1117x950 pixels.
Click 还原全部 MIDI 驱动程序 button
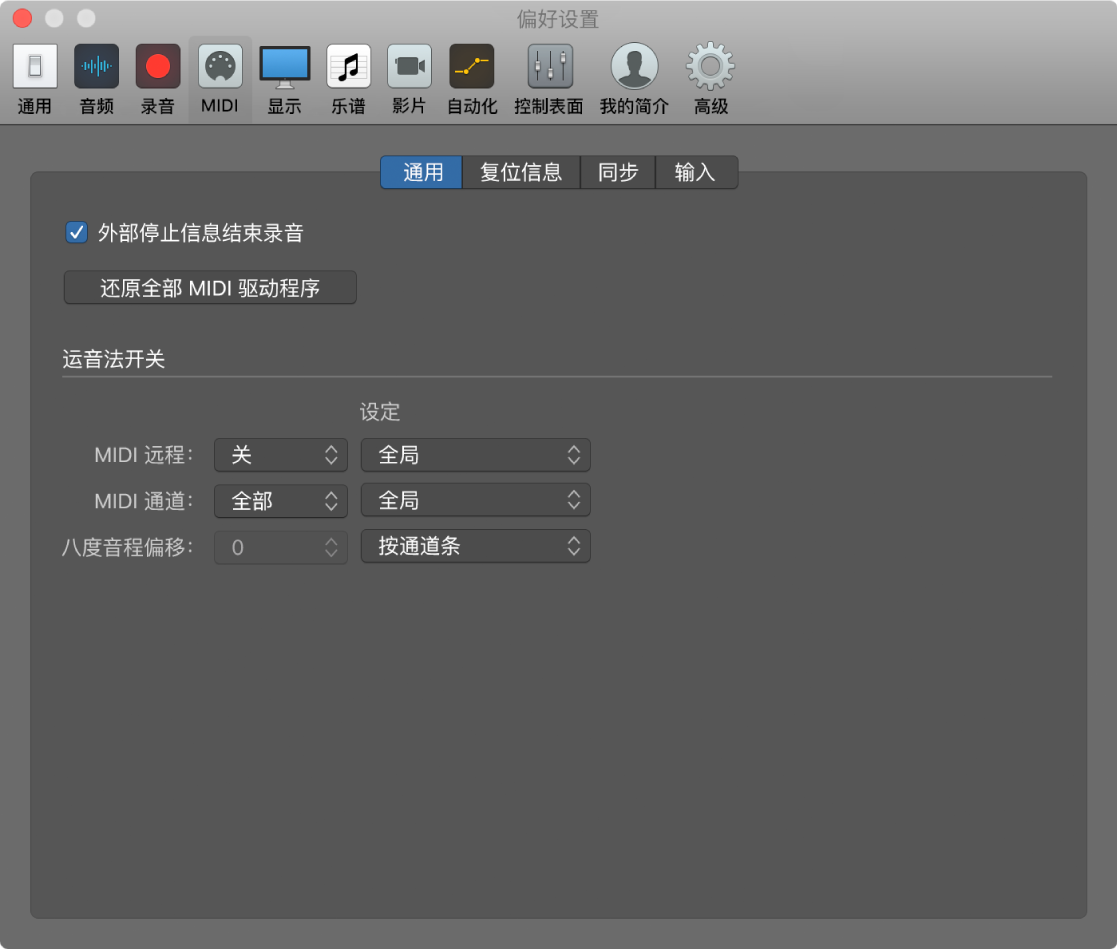coord(210,288)
